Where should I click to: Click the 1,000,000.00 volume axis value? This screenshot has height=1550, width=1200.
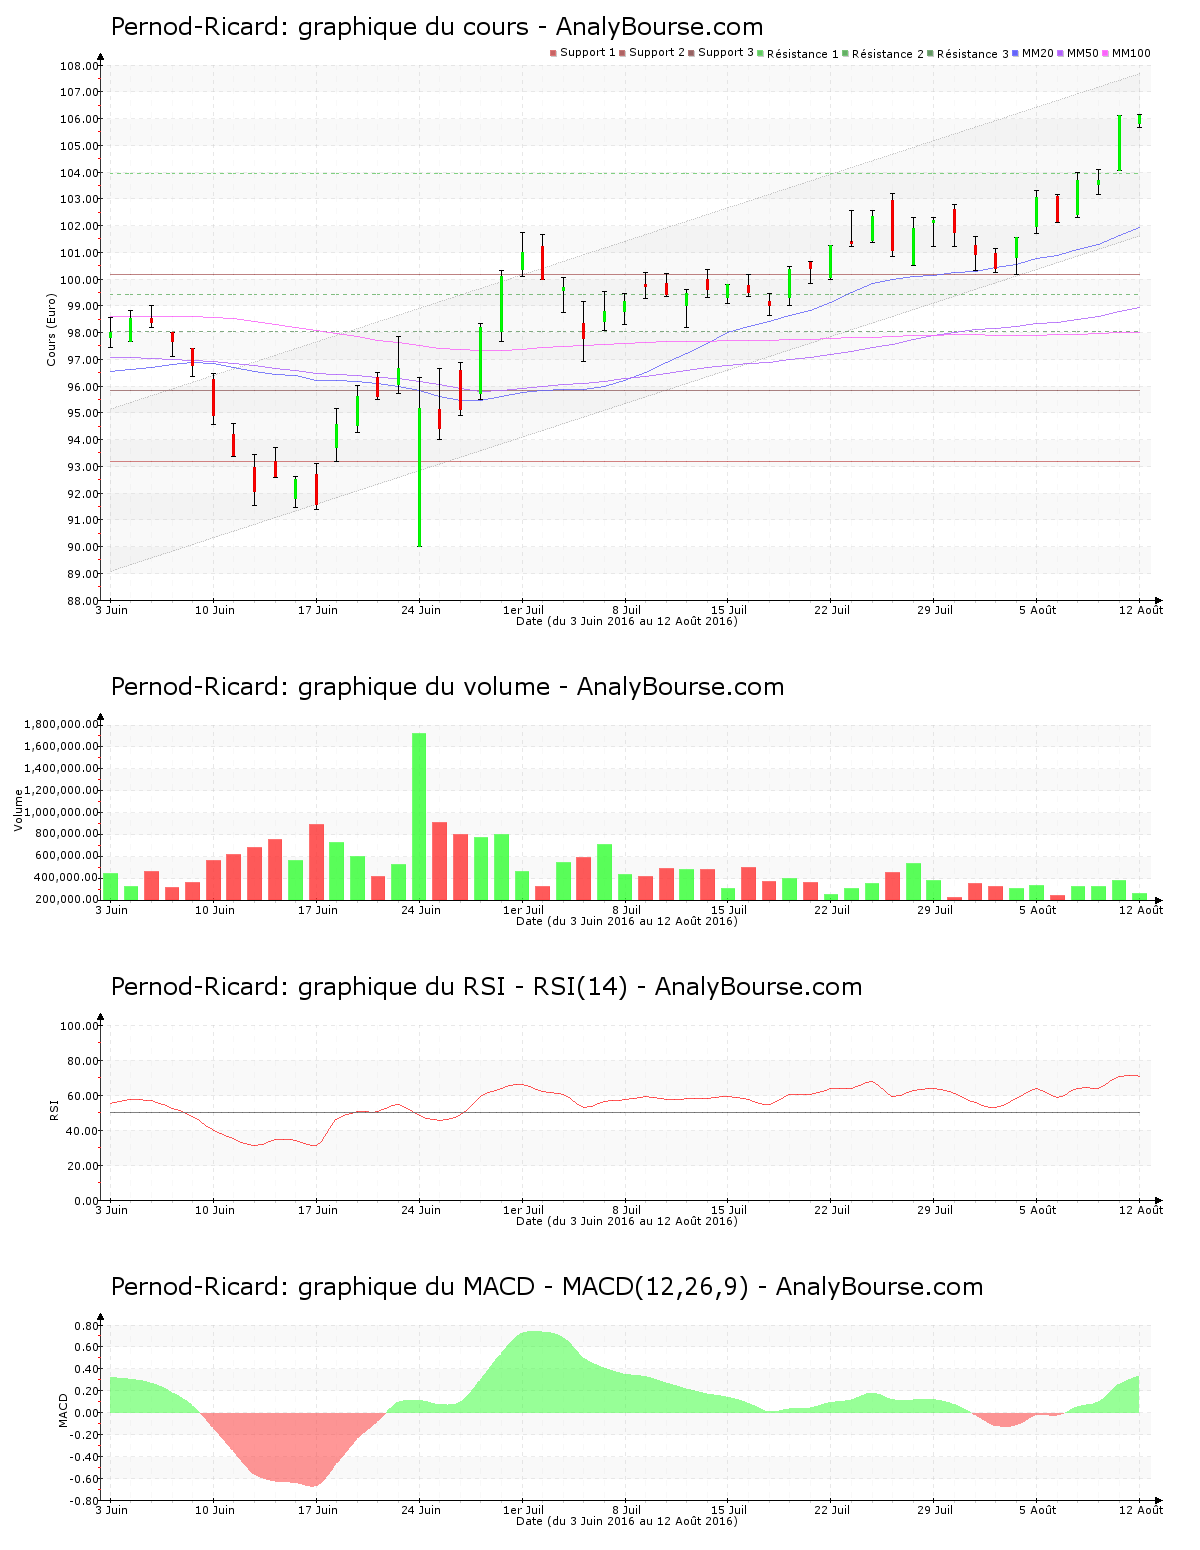pyautogui.click(x=61, y=812)
